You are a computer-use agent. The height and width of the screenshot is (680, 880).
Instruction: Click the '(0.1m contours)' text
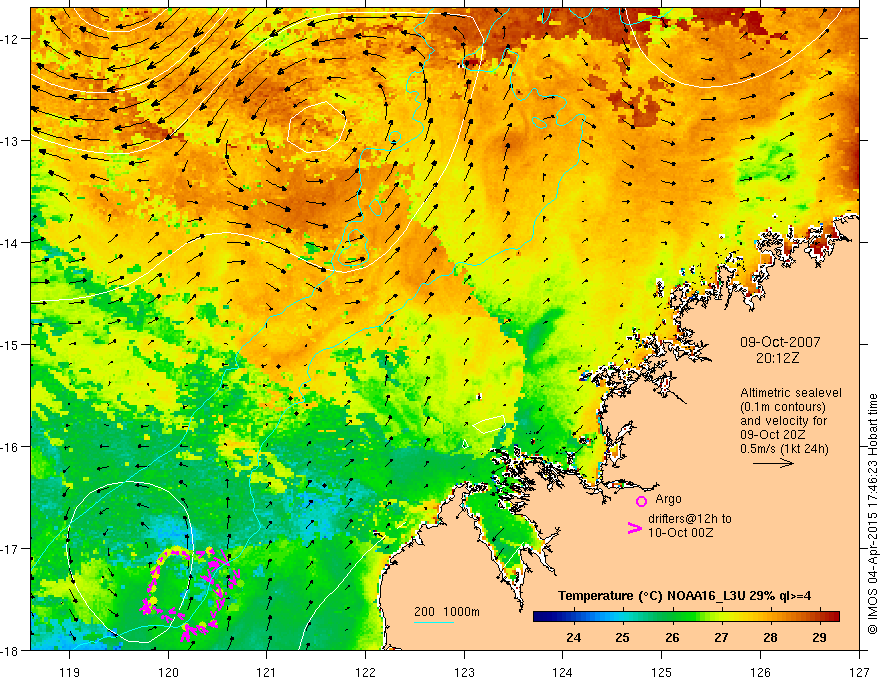[783, 407]
